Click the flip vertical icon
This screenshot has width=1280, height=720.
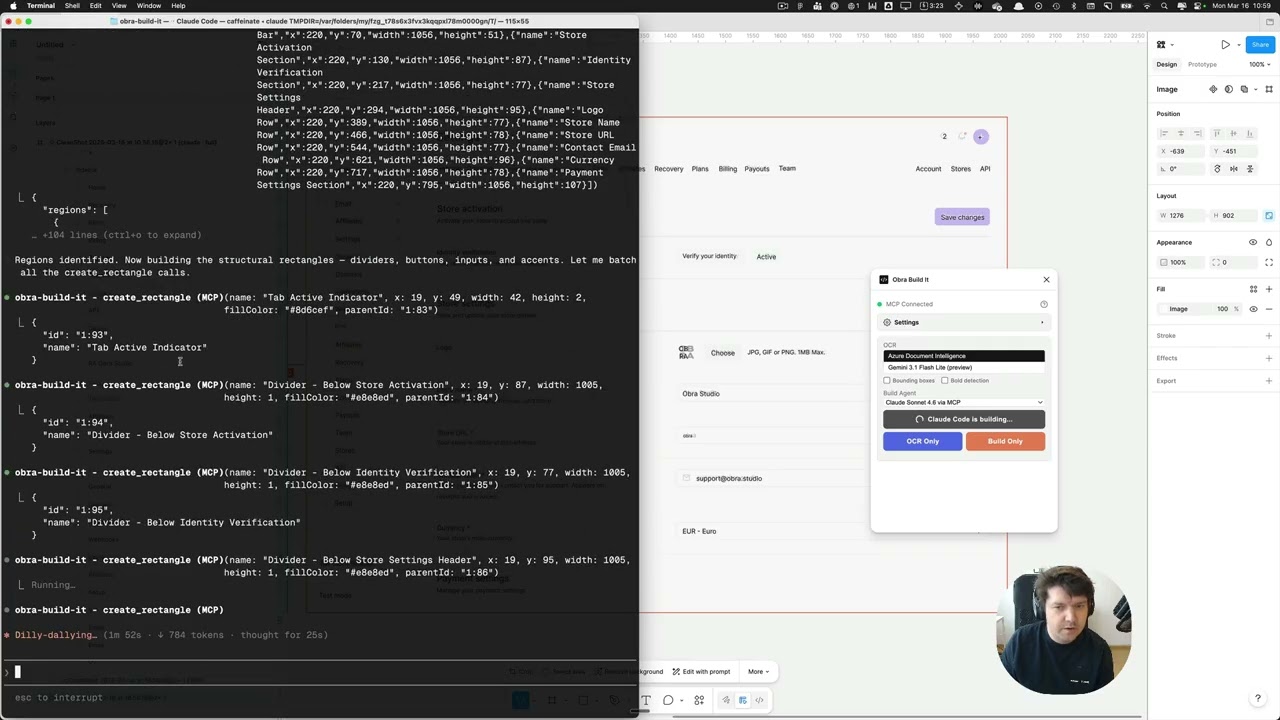1249,168
